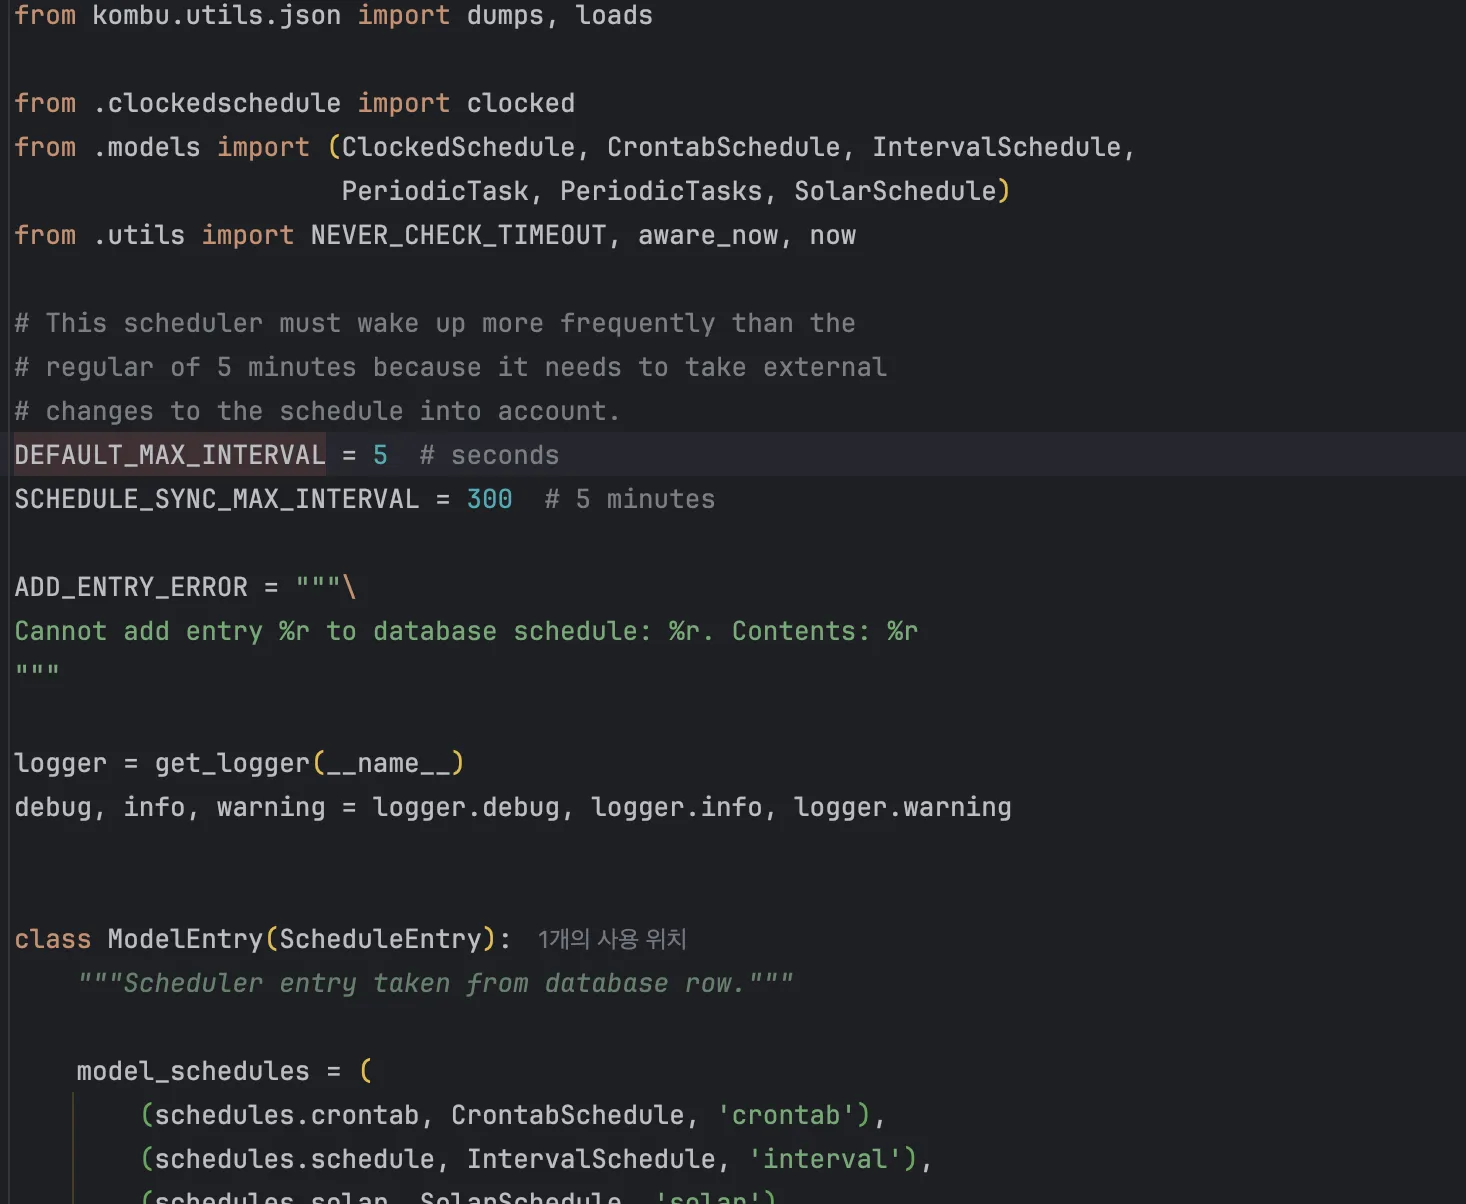
Task: Click the get_logger function call
Action: coord(233,762)
